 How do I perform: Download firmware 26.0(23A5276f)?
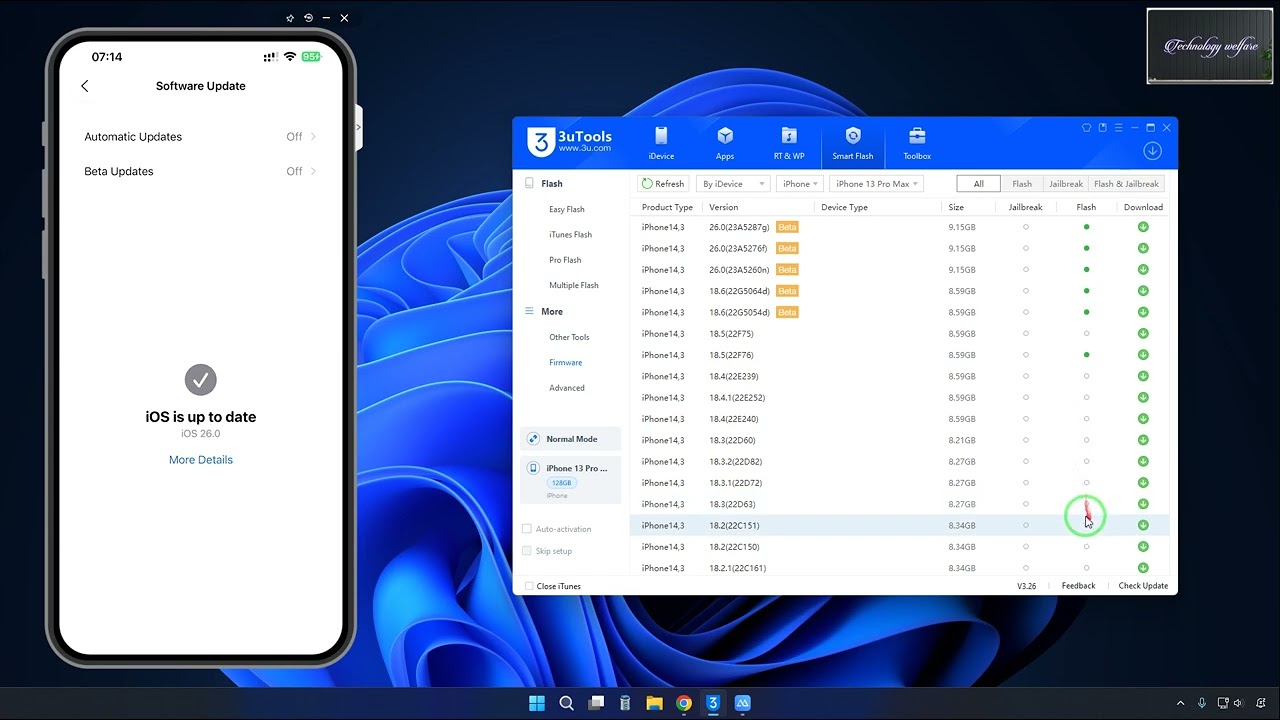(x=1143, y=248)
